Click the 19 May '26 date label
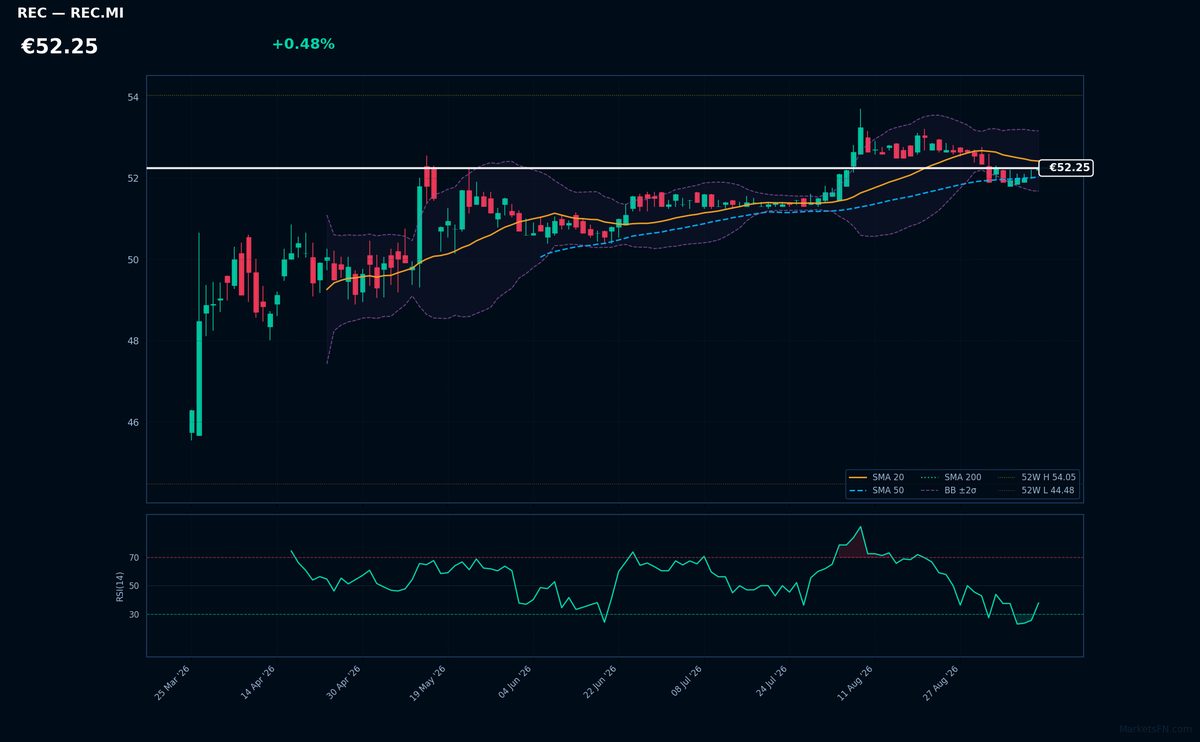This screenshot has height=742, width=1200. 428,683
